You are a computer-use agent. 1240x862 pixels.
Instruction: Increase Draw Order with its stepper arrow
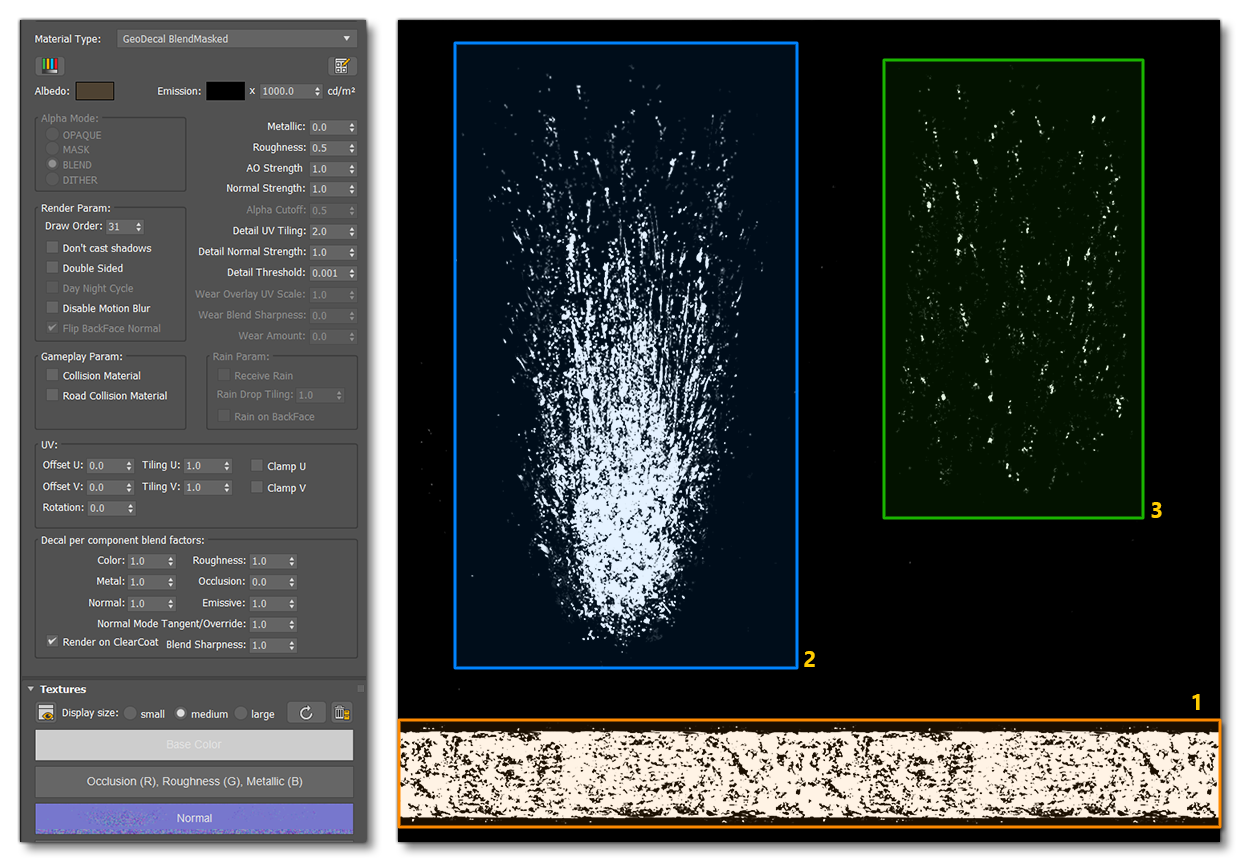140,223
